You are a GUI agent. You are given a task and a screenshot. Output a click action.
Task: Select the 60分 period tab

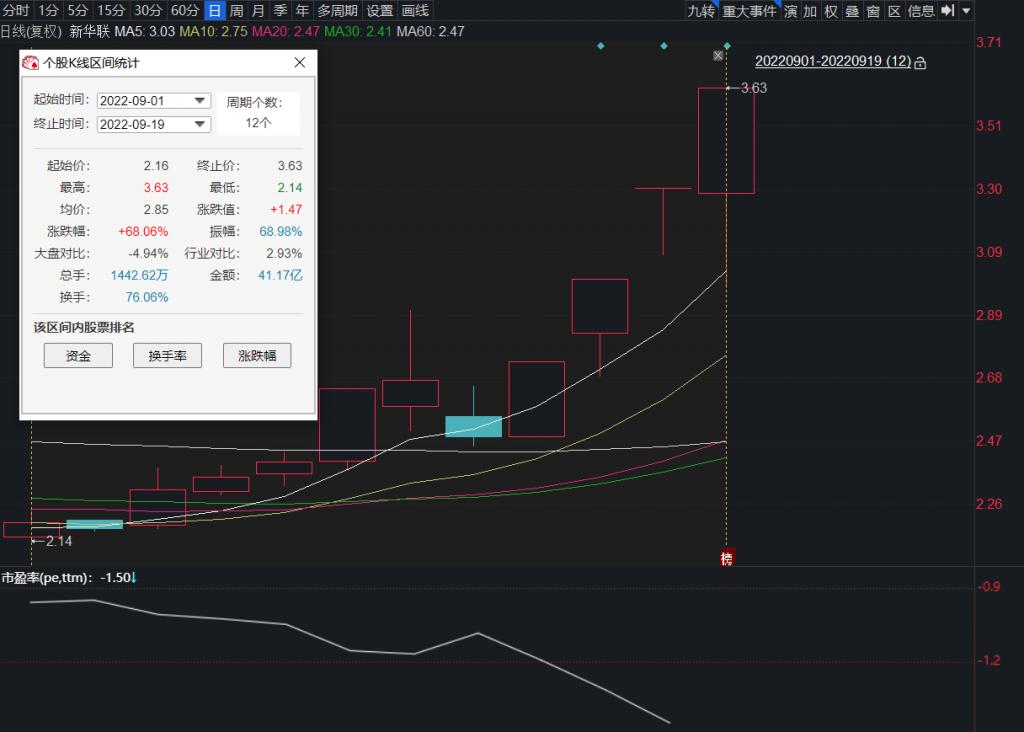[x=185, y=10]
